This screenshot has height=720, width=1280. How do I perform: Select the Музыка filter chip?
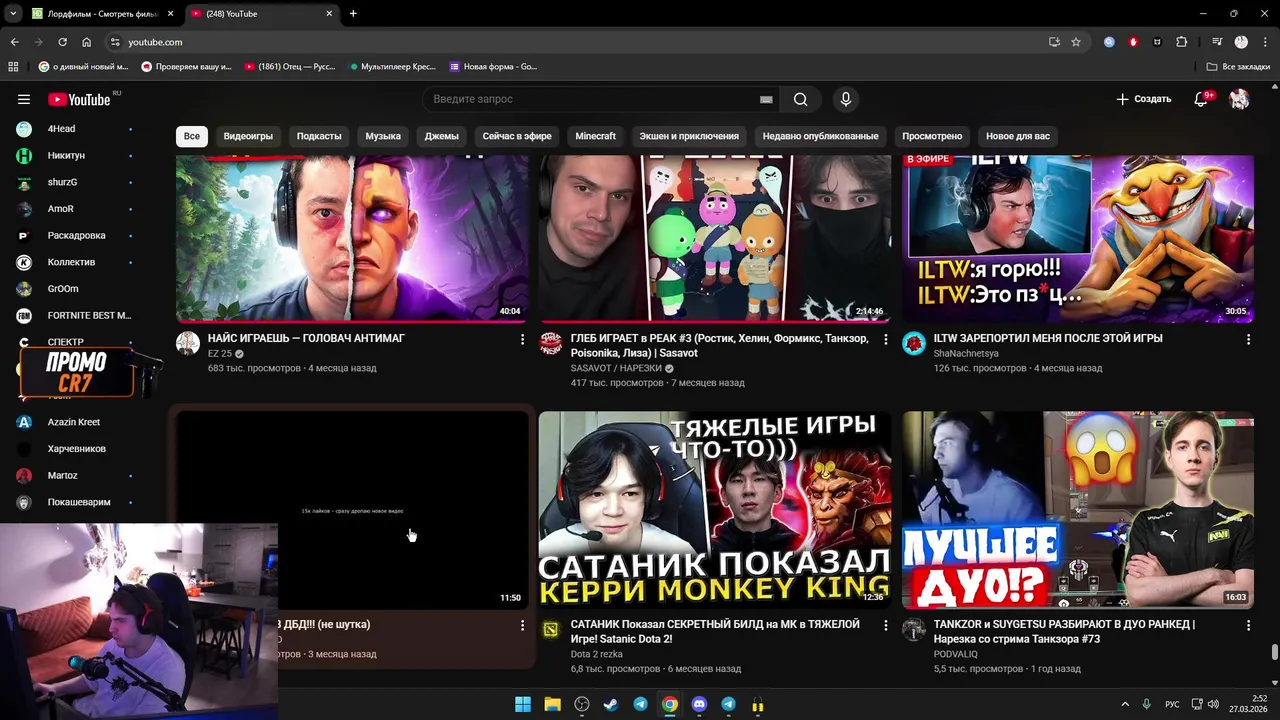click(383, 136)
